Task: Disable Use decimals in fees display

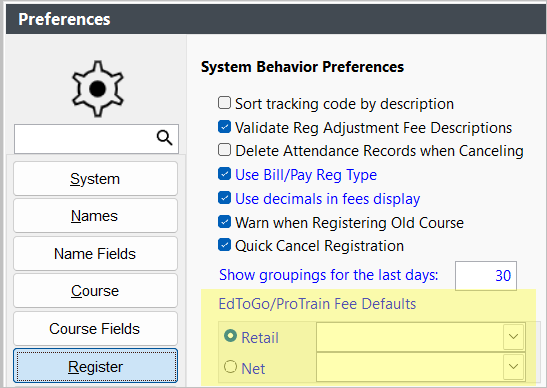Action: 224,198
